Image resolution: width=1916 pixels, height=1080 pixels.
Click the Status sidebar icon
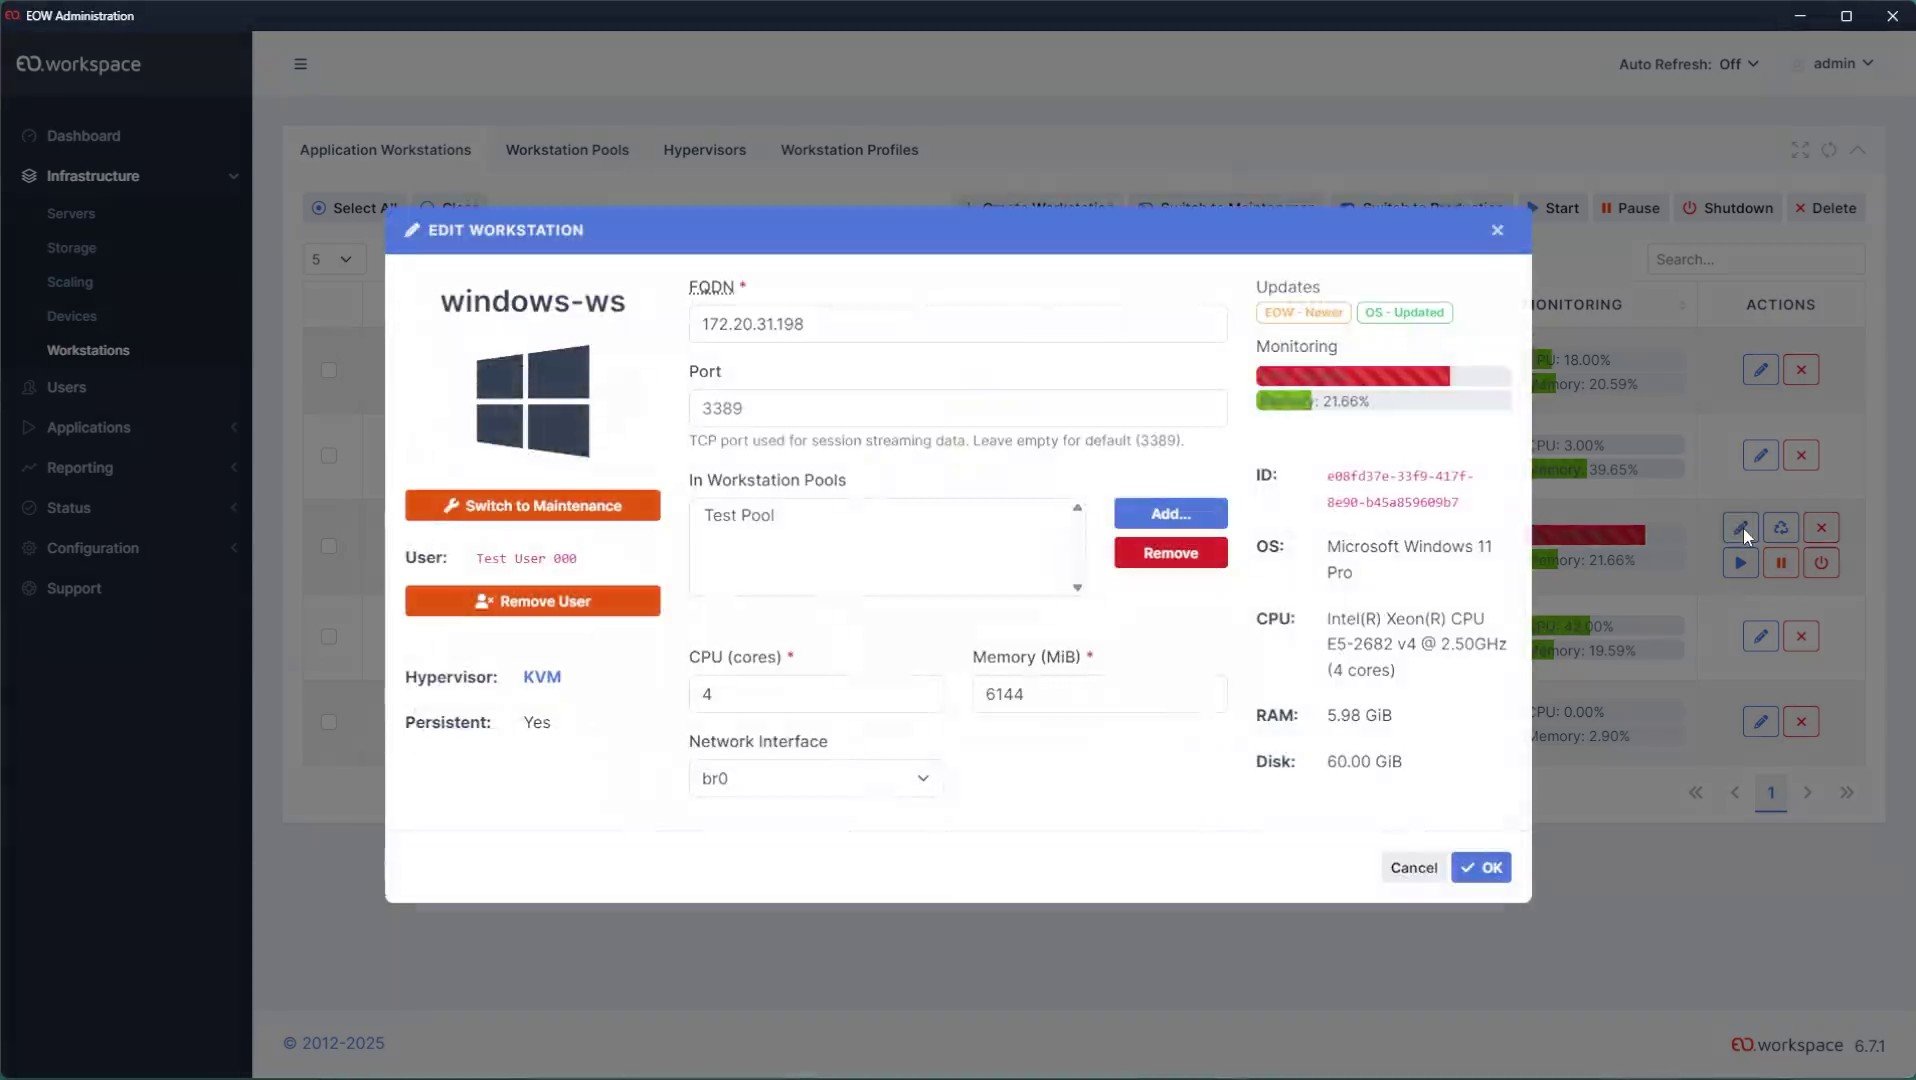pos(29,508)
